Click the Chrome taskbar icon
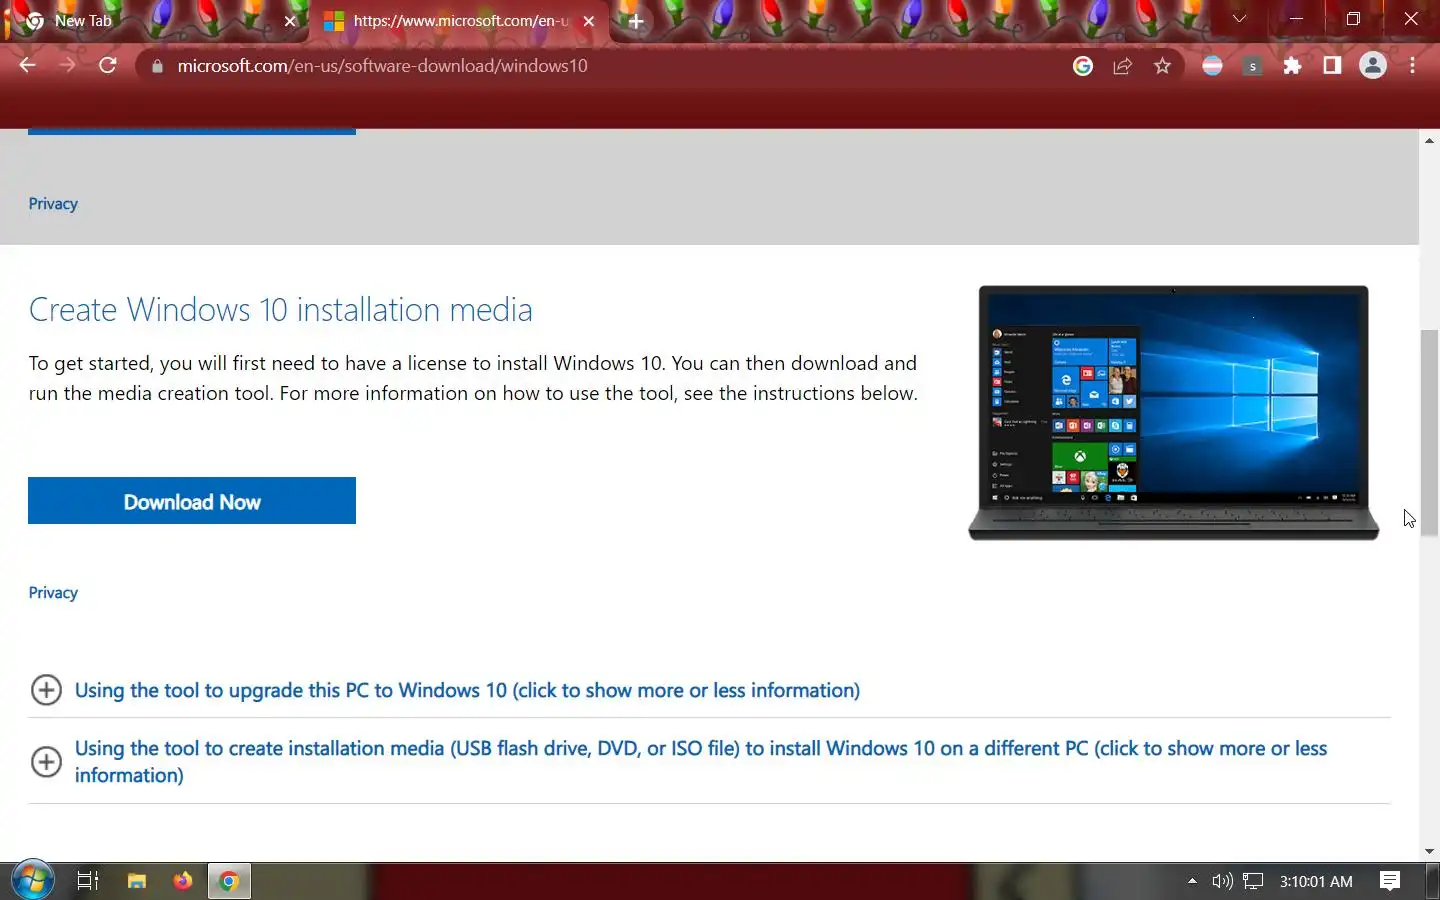Viewport: 1440px width, 900px height. point(229,881)
